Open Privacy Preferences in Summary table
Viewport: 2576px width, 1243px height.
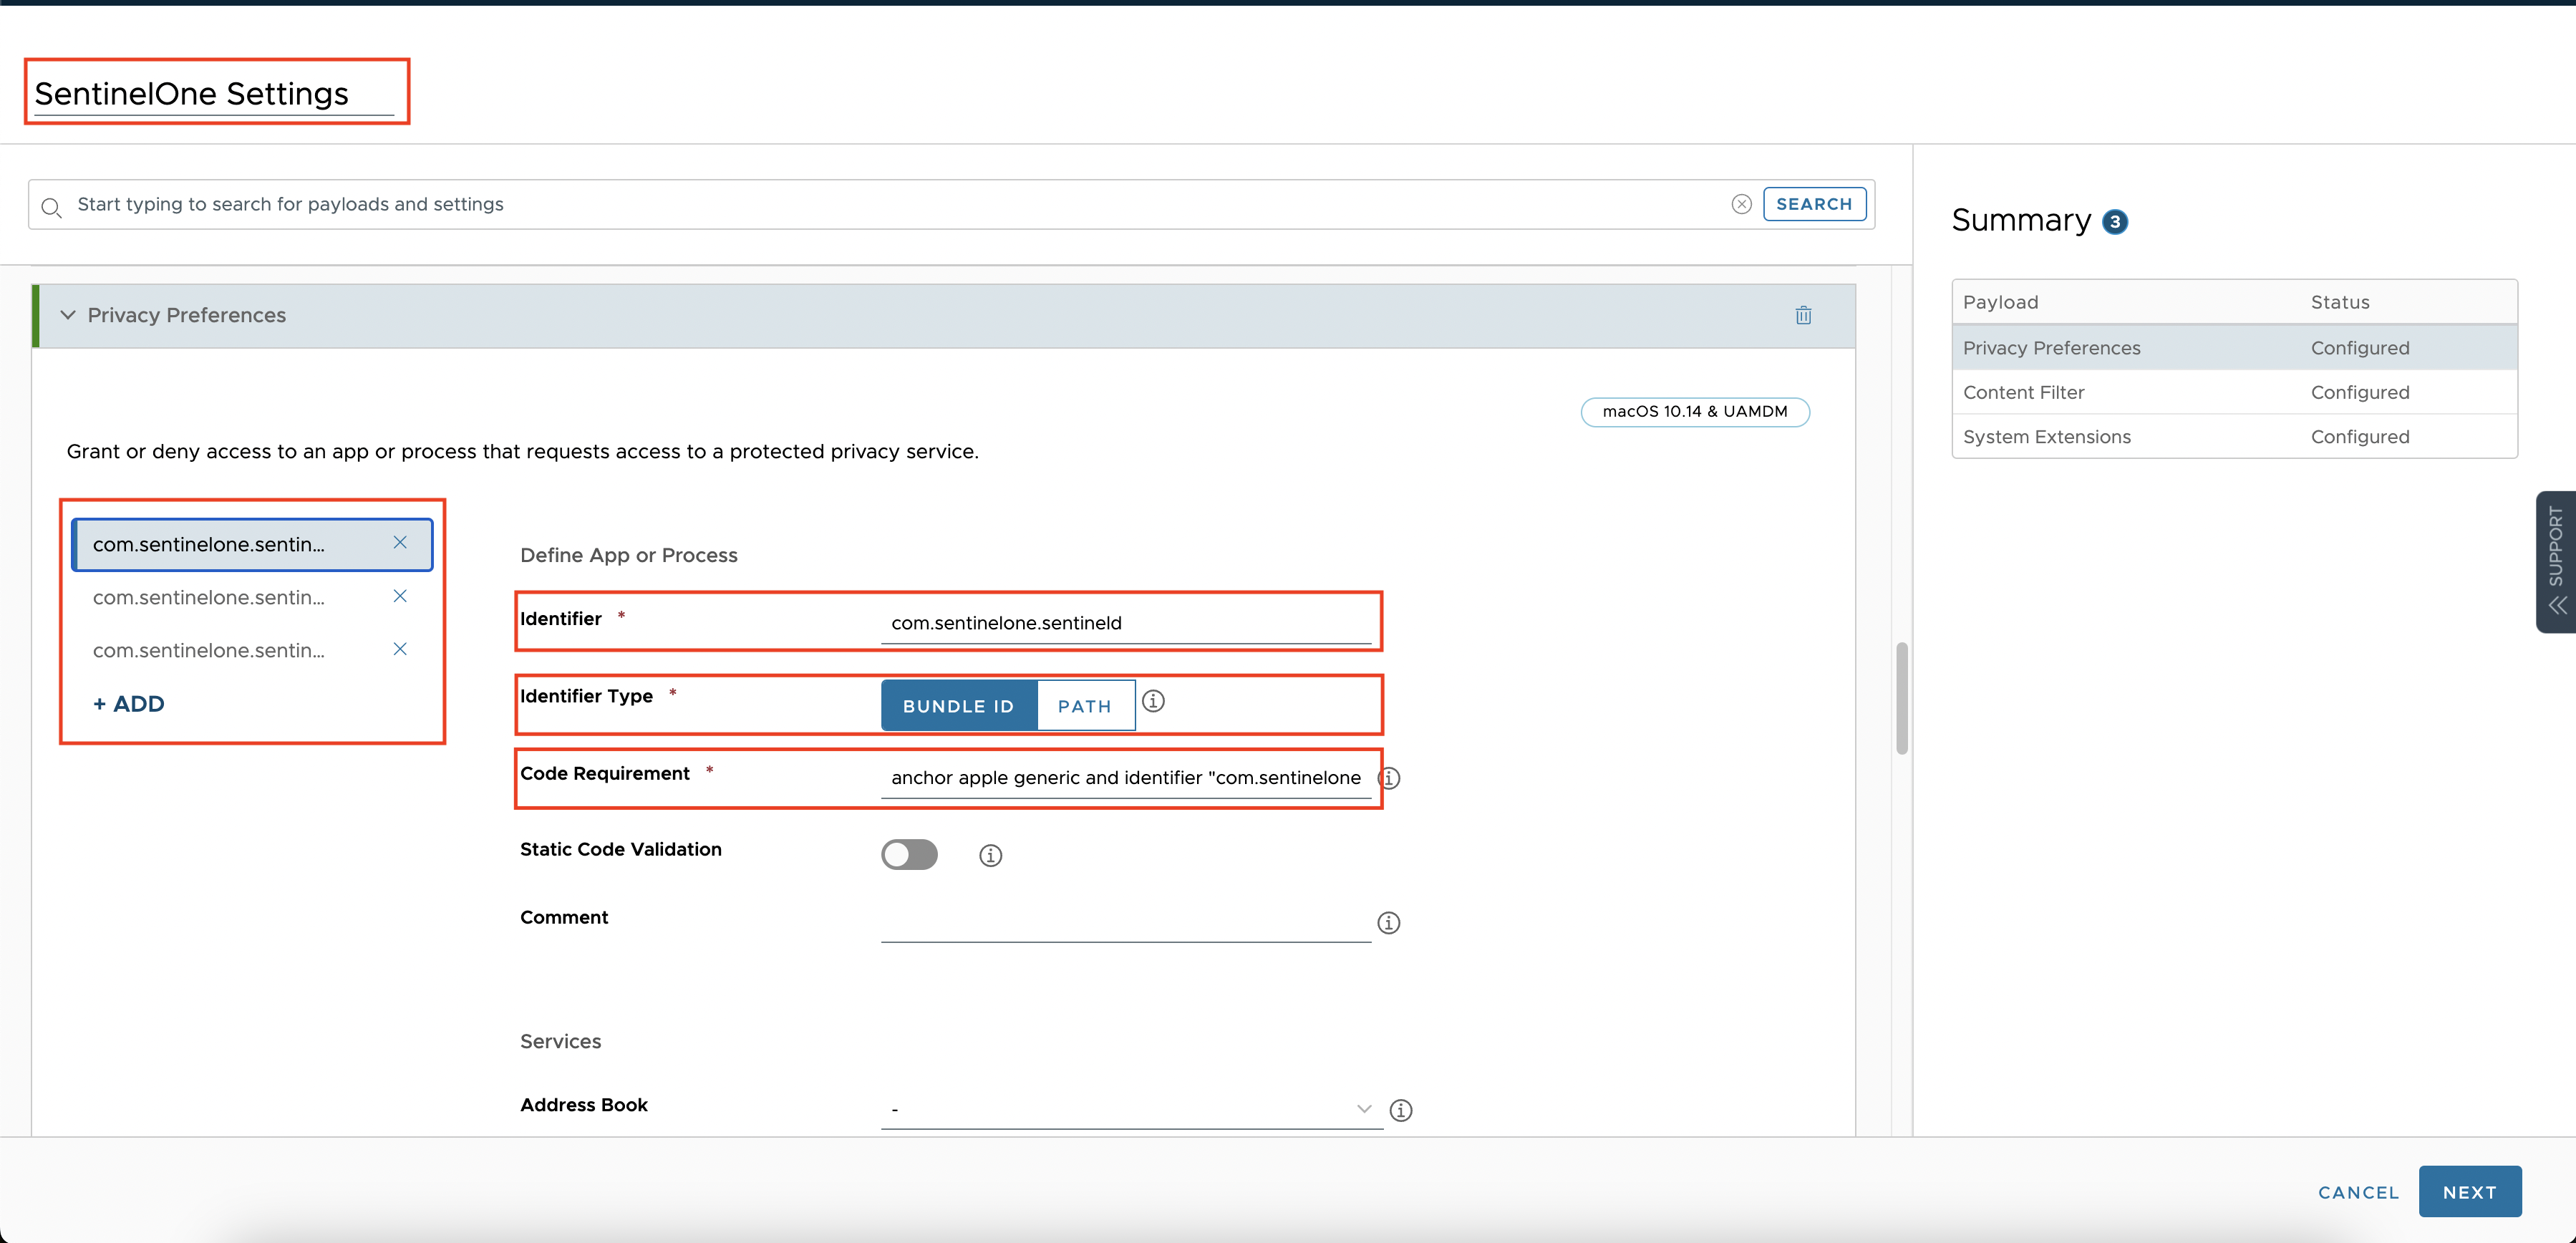click(x=2234, y=348)
